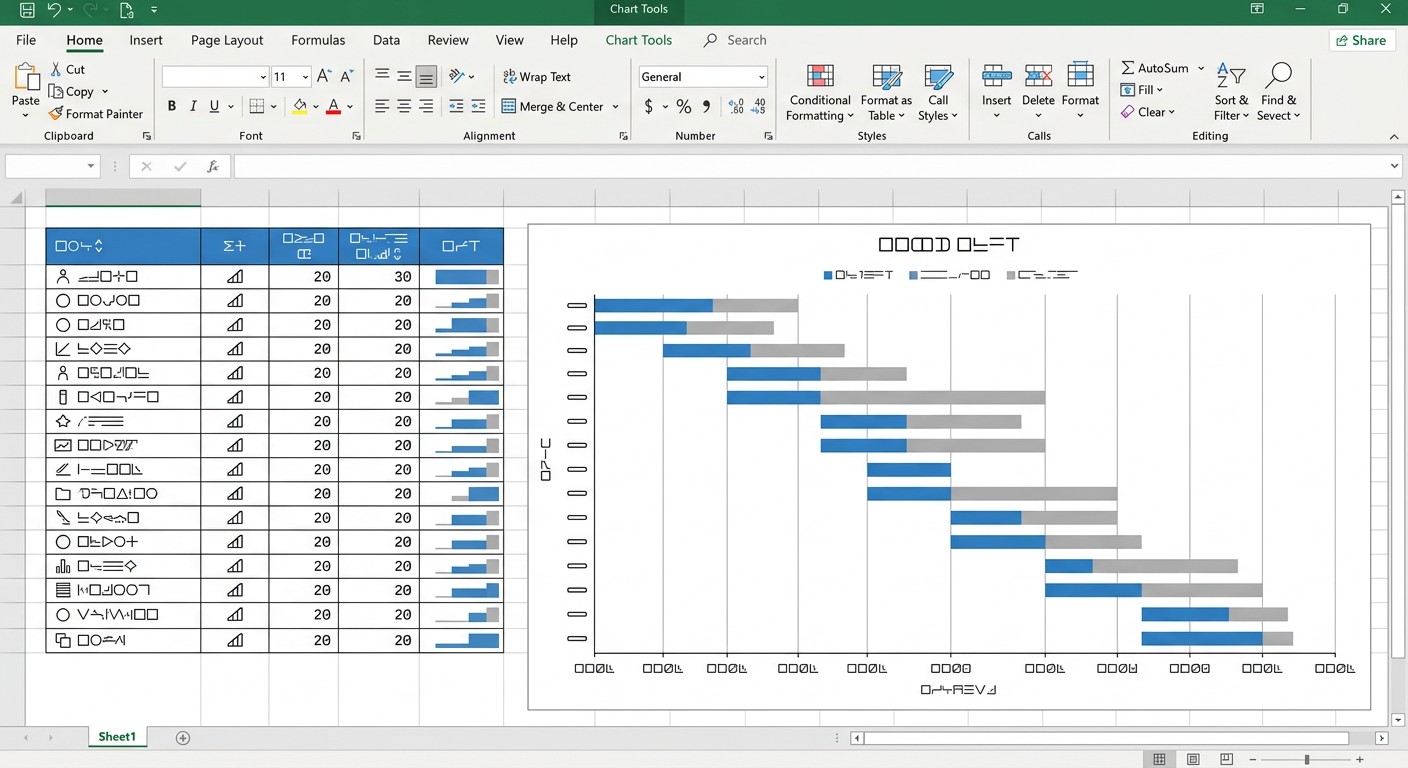The image size is (1408, 768).
Task: Select the Sheet1 worksheet tab
Action: [x=117, y=737]
